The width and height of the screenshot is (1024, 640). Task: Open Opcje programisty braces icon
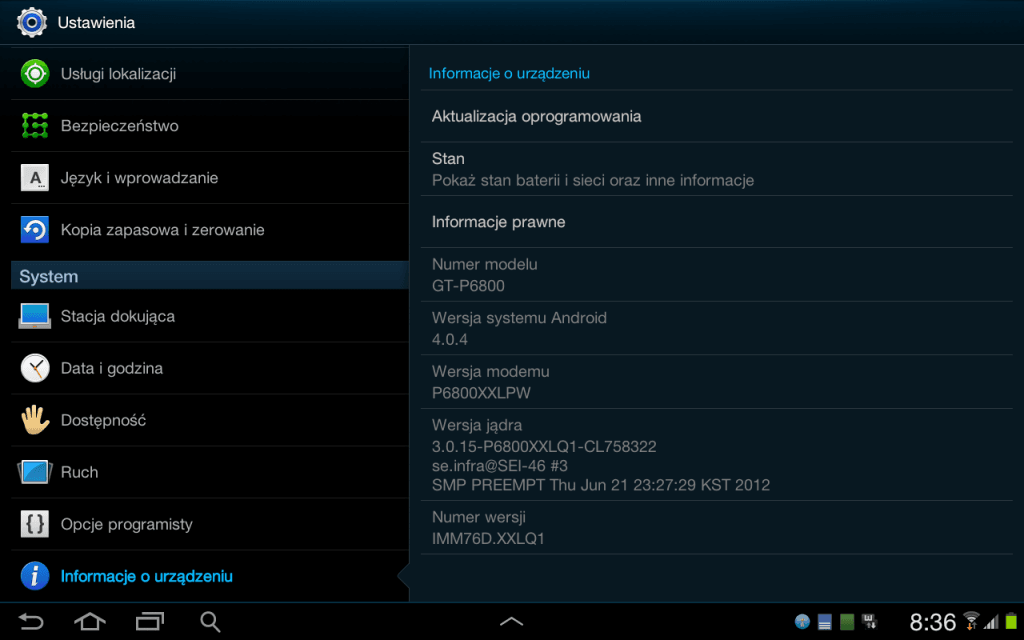pos(35,524)
